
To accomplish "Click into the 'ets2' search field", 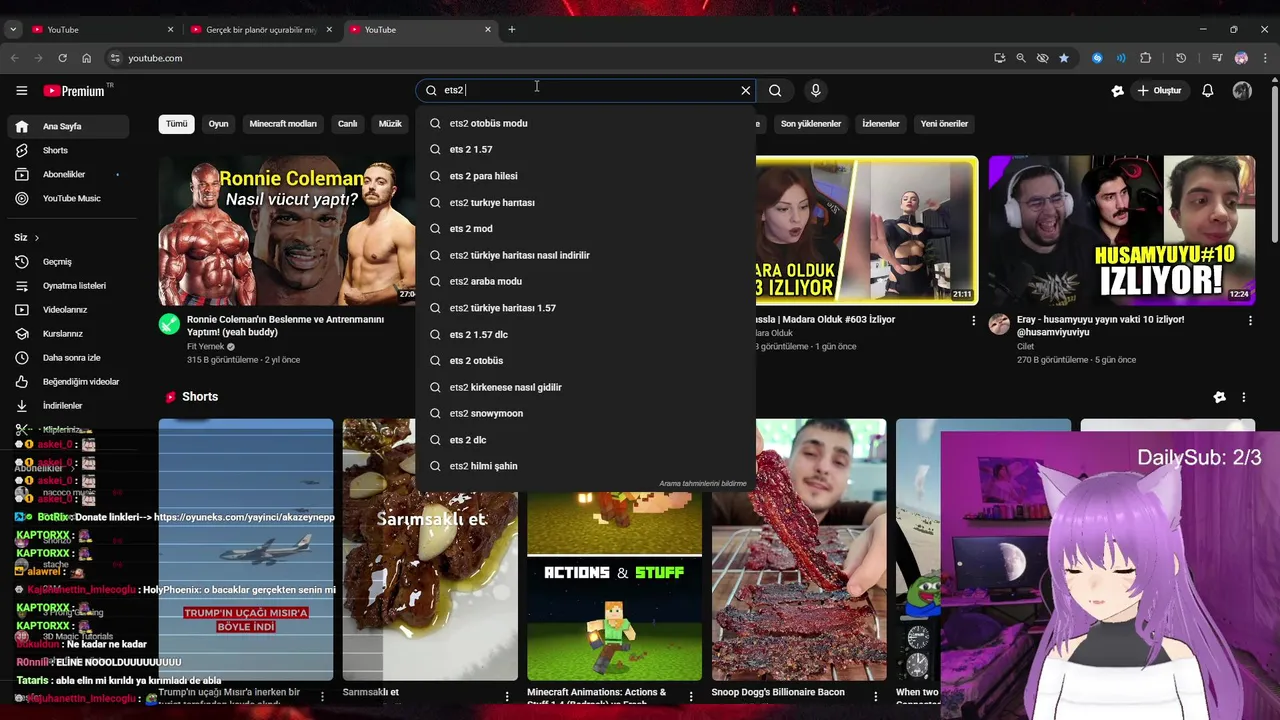I will point(585,90).
